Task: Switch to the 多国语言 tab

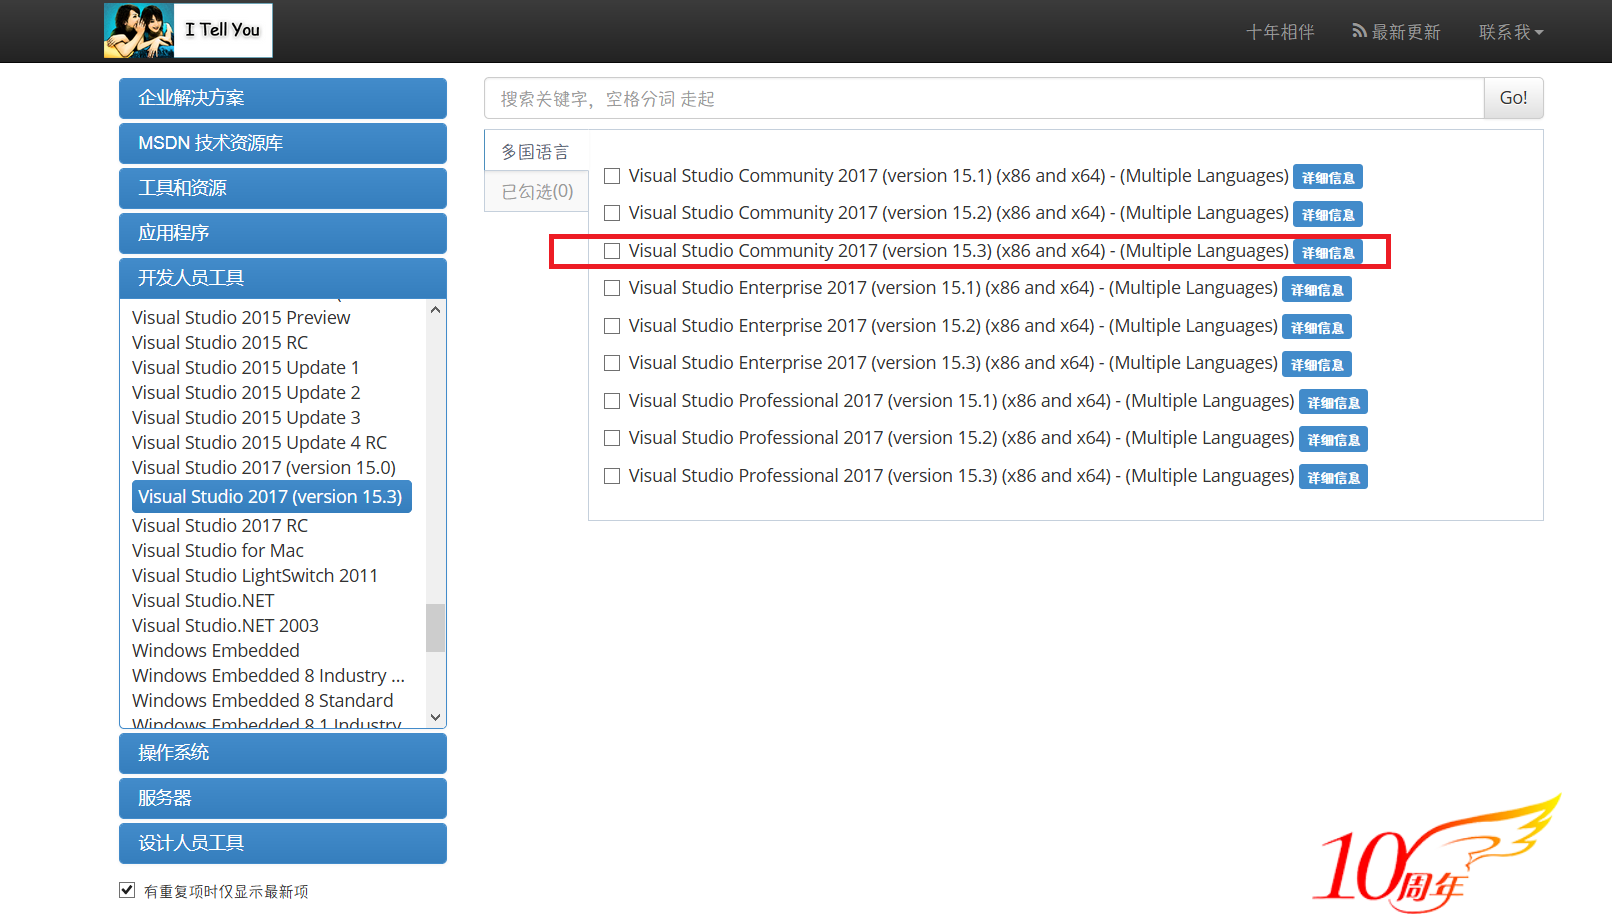Action: click(x=536, y=152)
